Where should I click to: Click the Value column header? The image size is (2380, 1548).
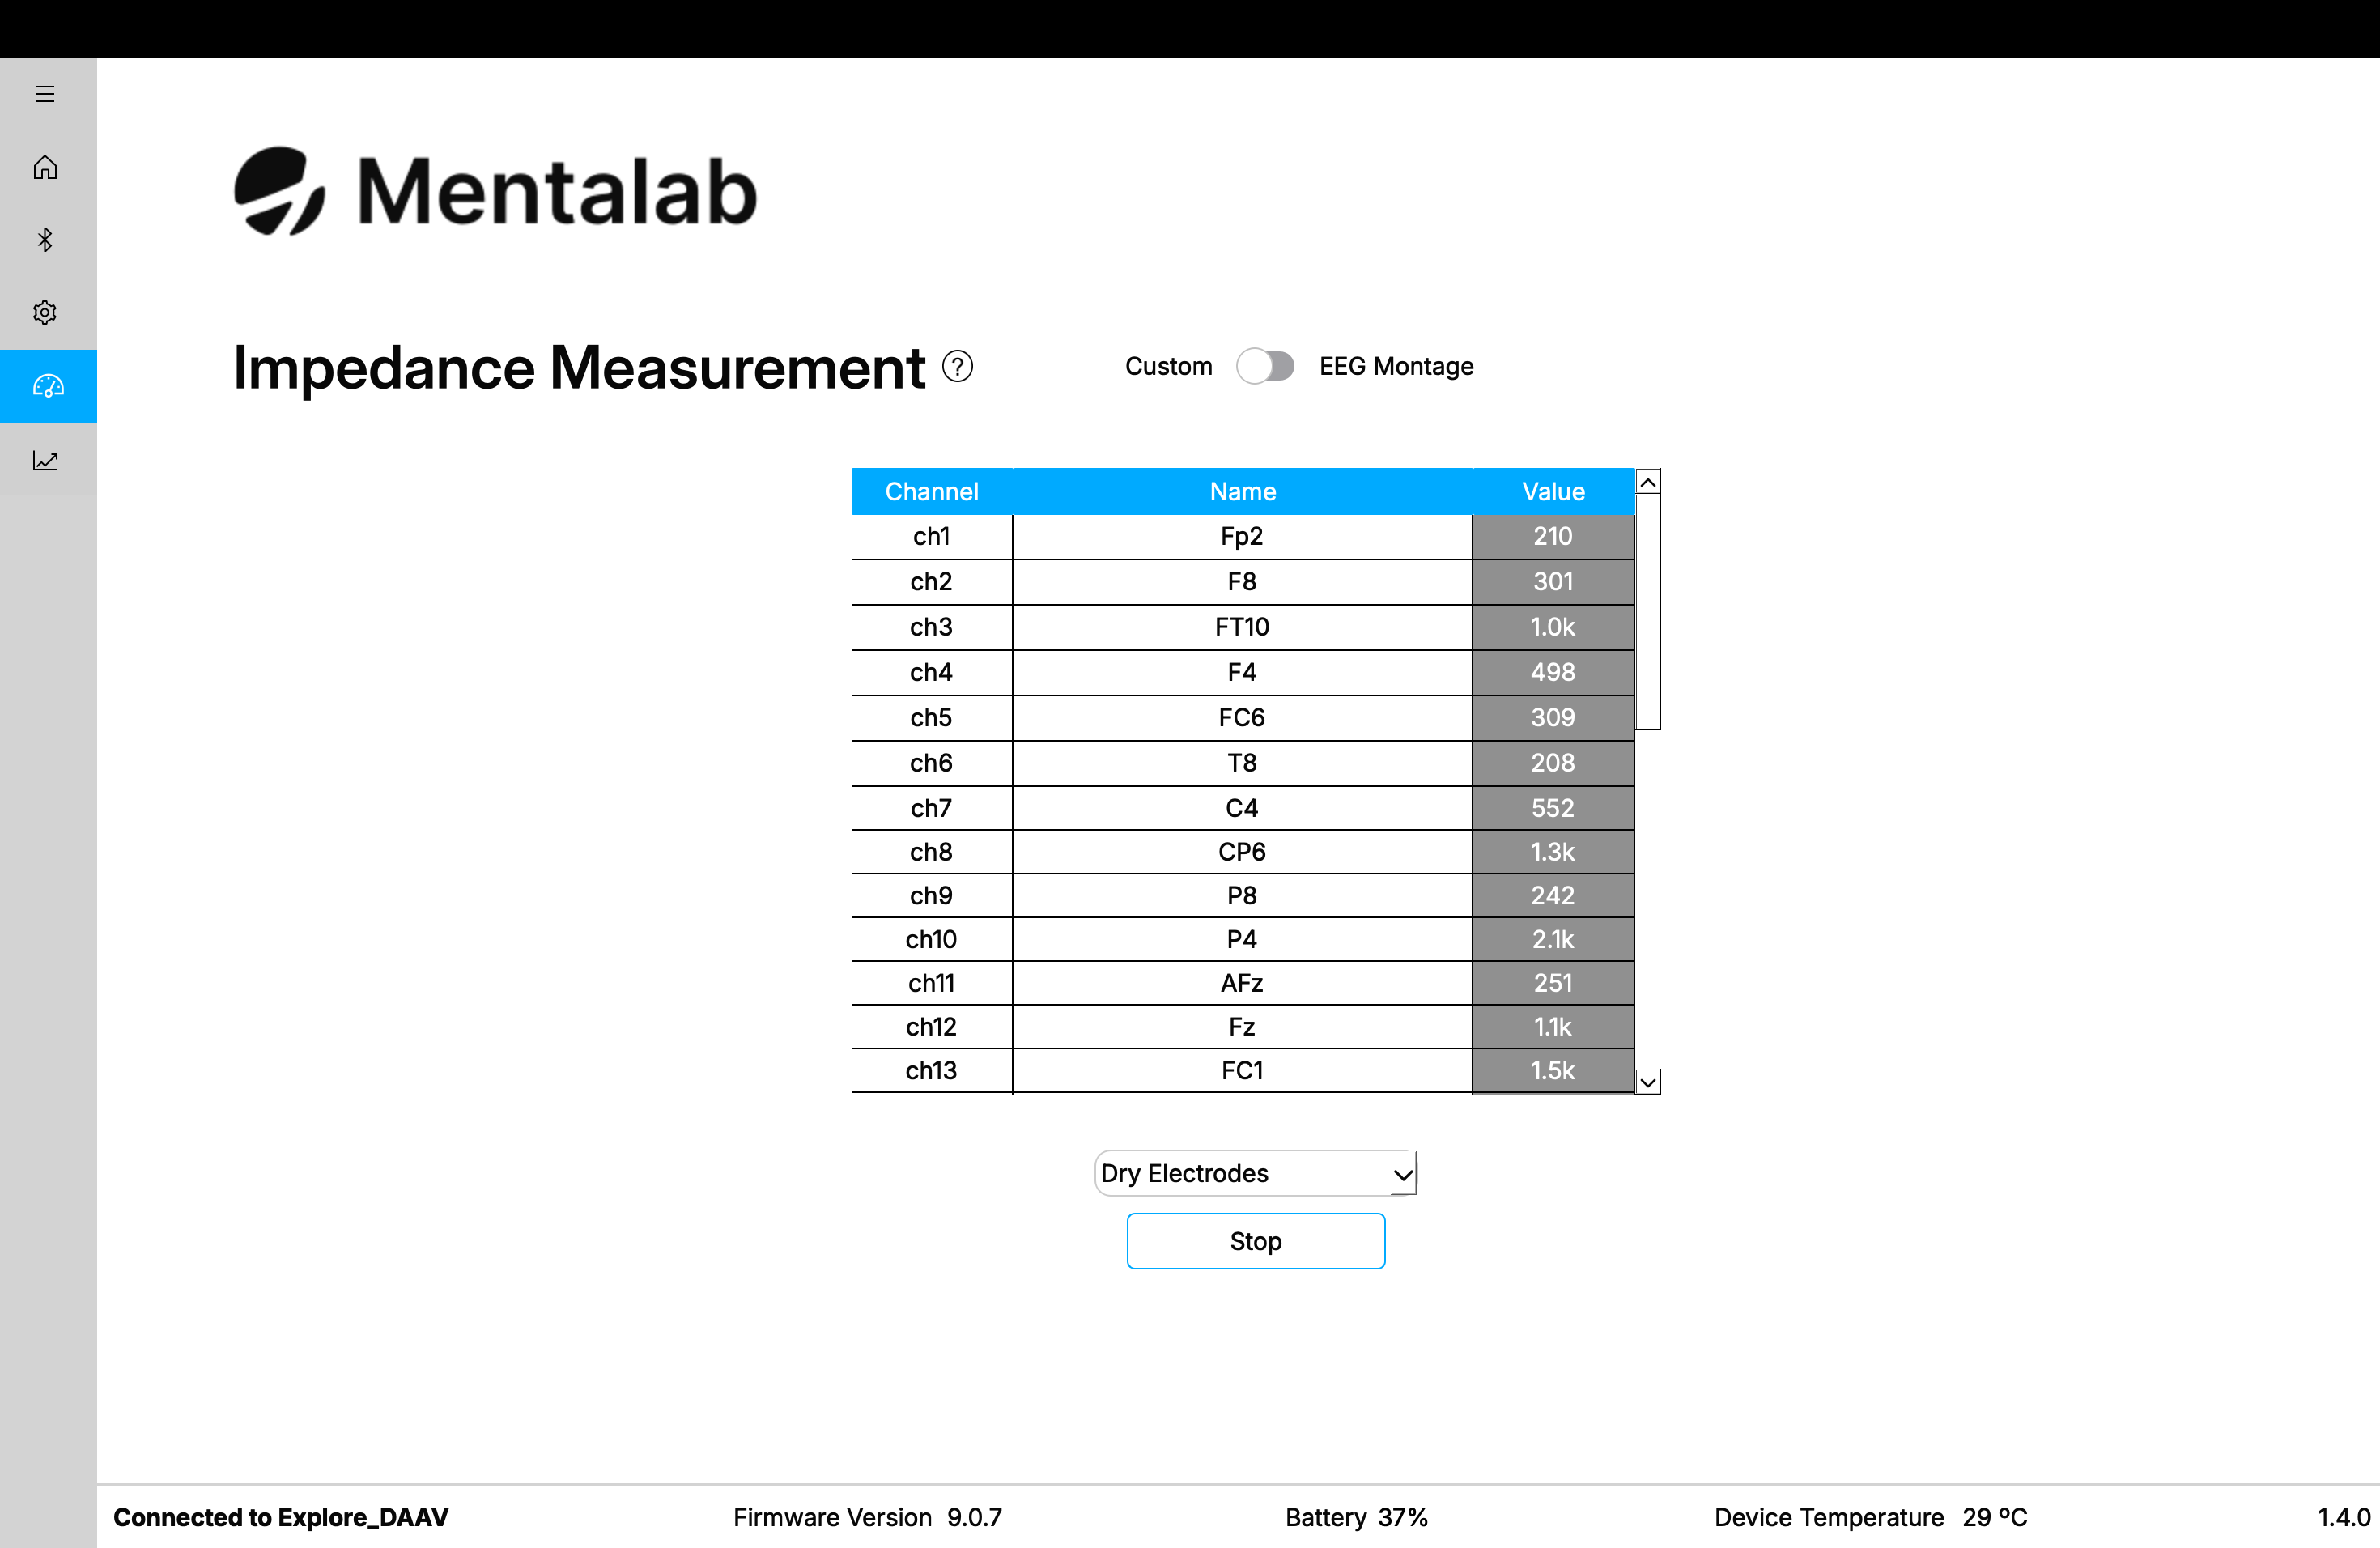point(1552,491)
